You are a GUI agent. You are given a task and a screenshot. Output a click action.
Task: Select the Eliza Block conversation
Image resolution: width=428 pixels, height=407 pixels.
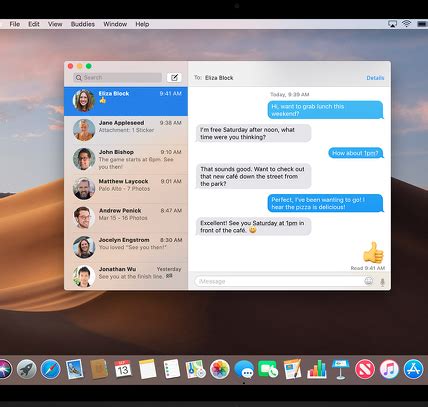tap(126, 101)
